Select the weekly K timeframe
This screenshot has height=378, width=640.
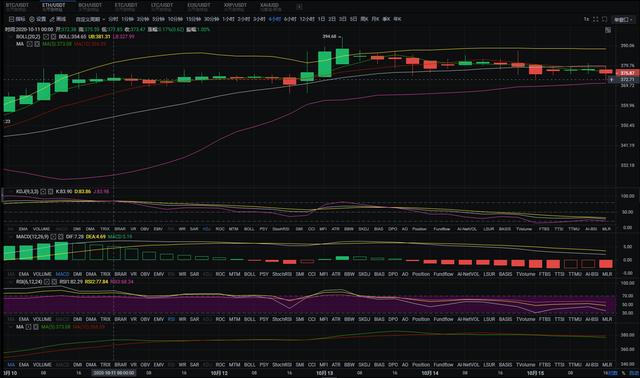(364, 19)
